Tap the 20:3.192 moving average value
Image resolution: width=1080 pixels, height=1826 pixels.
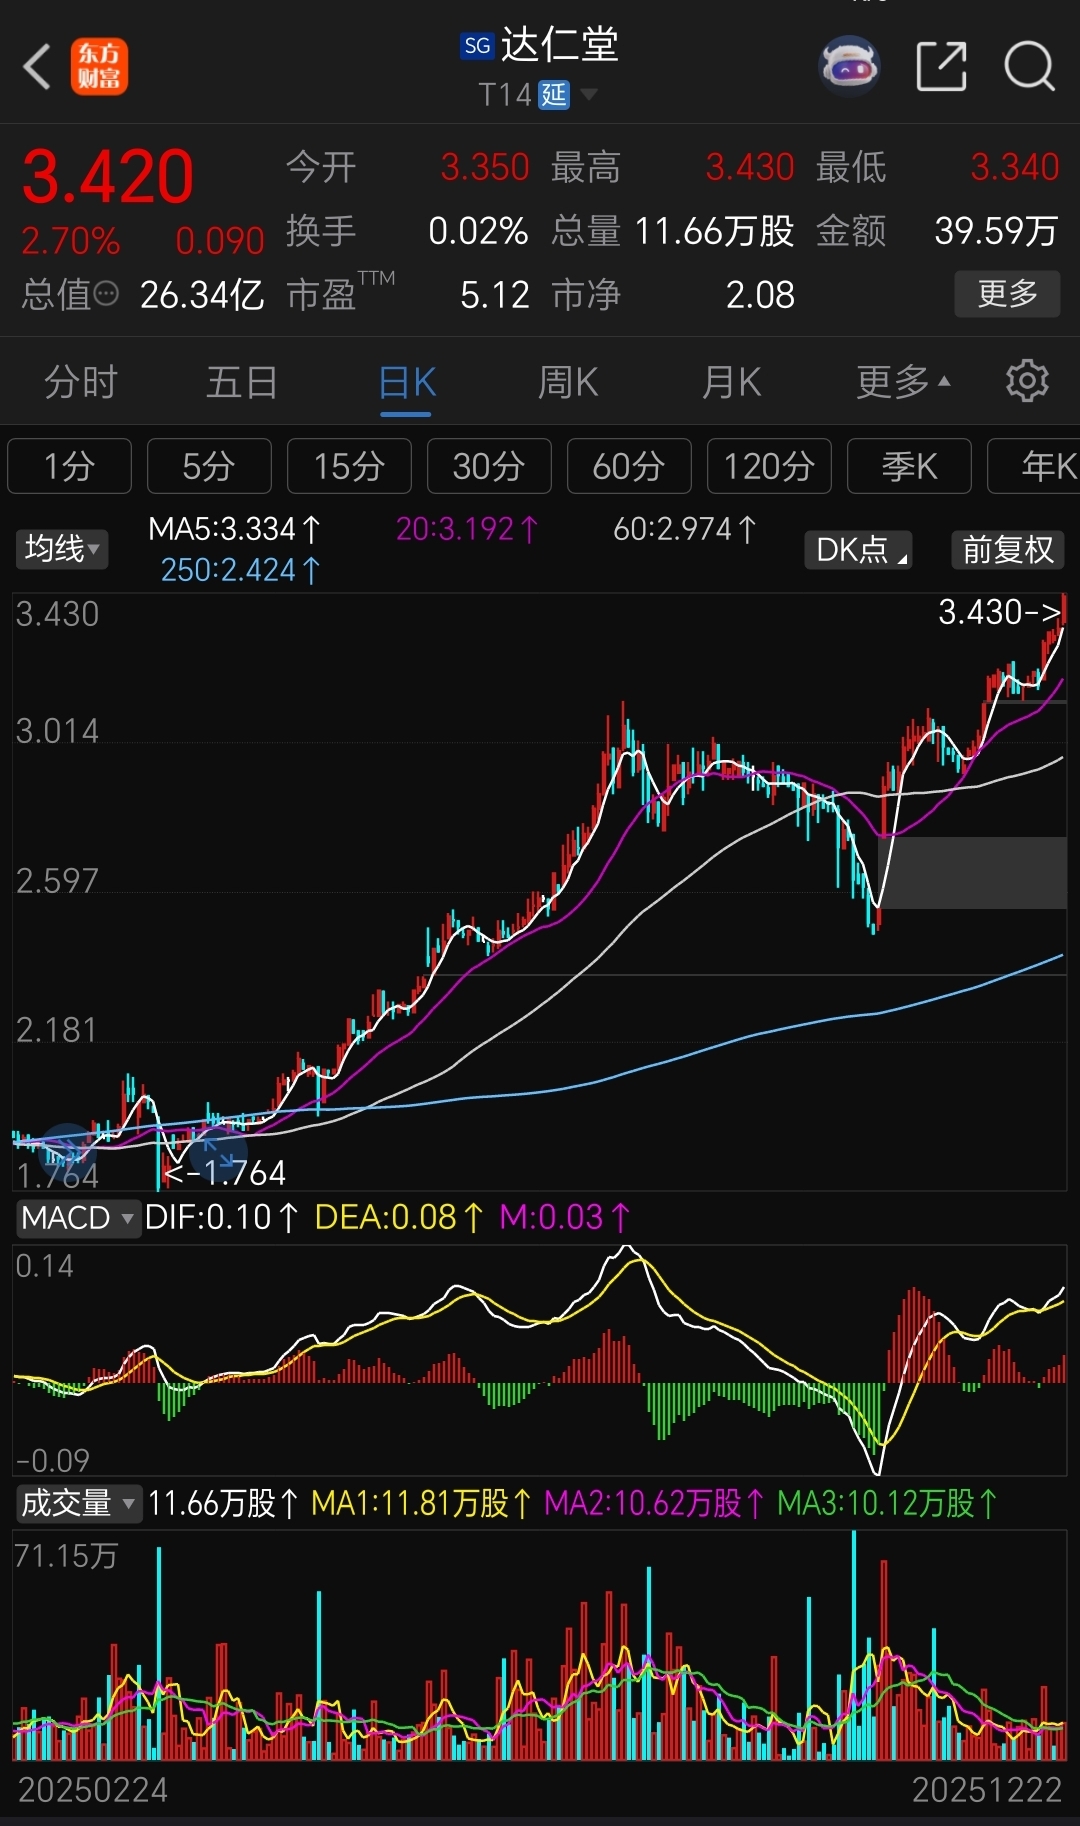pos(467,529)
